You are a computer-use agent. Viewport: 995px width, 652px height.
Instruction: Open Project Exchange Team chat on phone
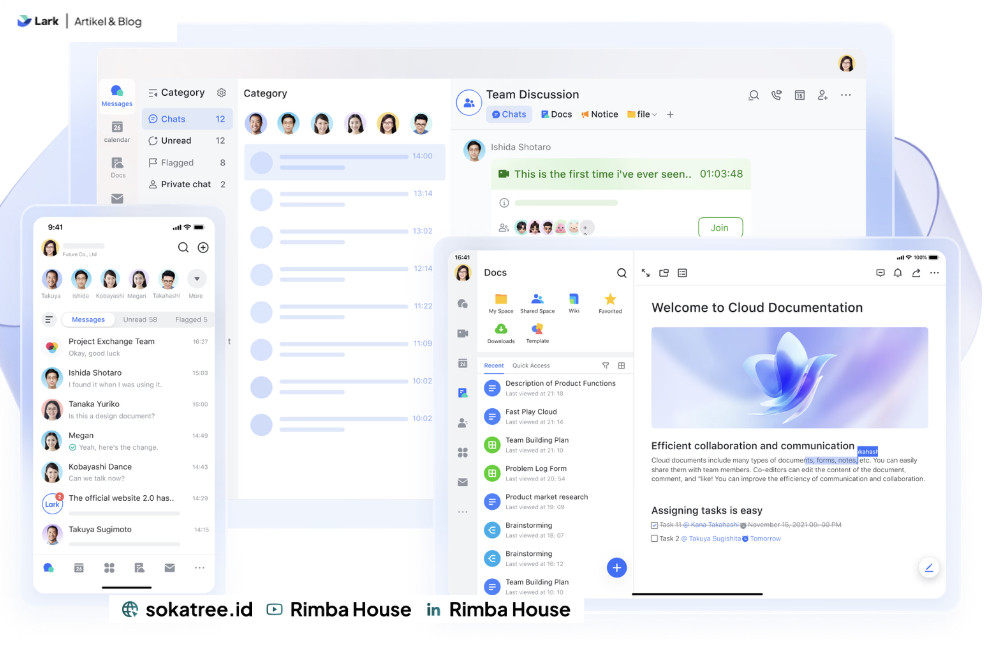(124, 347)
